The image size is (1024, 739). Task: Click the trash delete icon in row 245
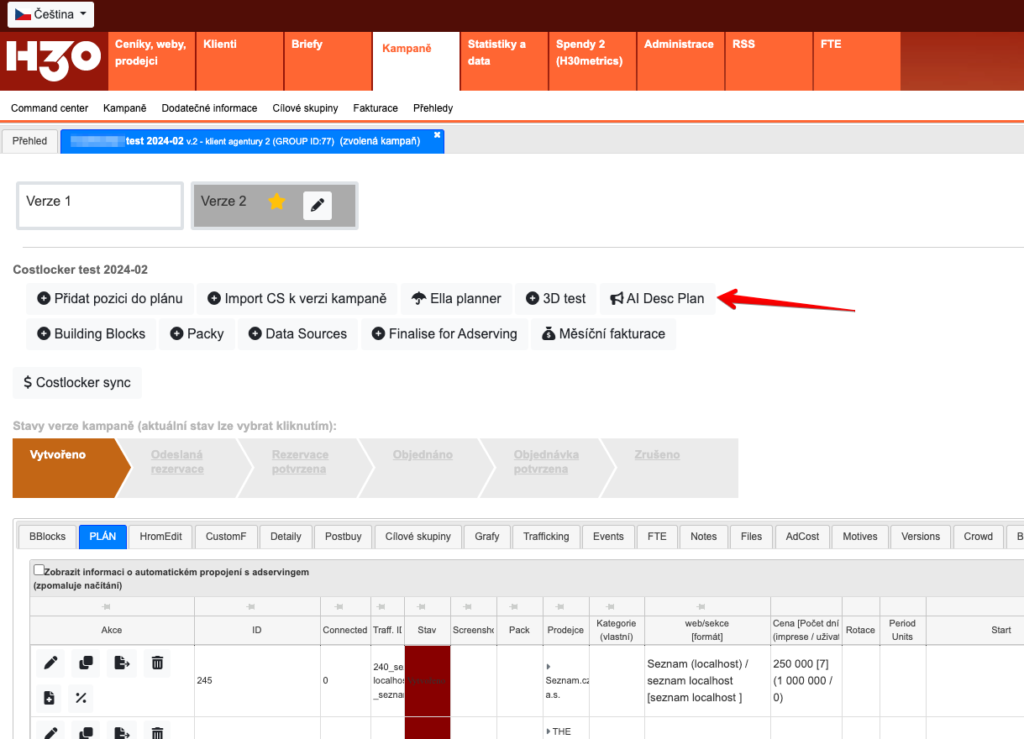(157, 662)
